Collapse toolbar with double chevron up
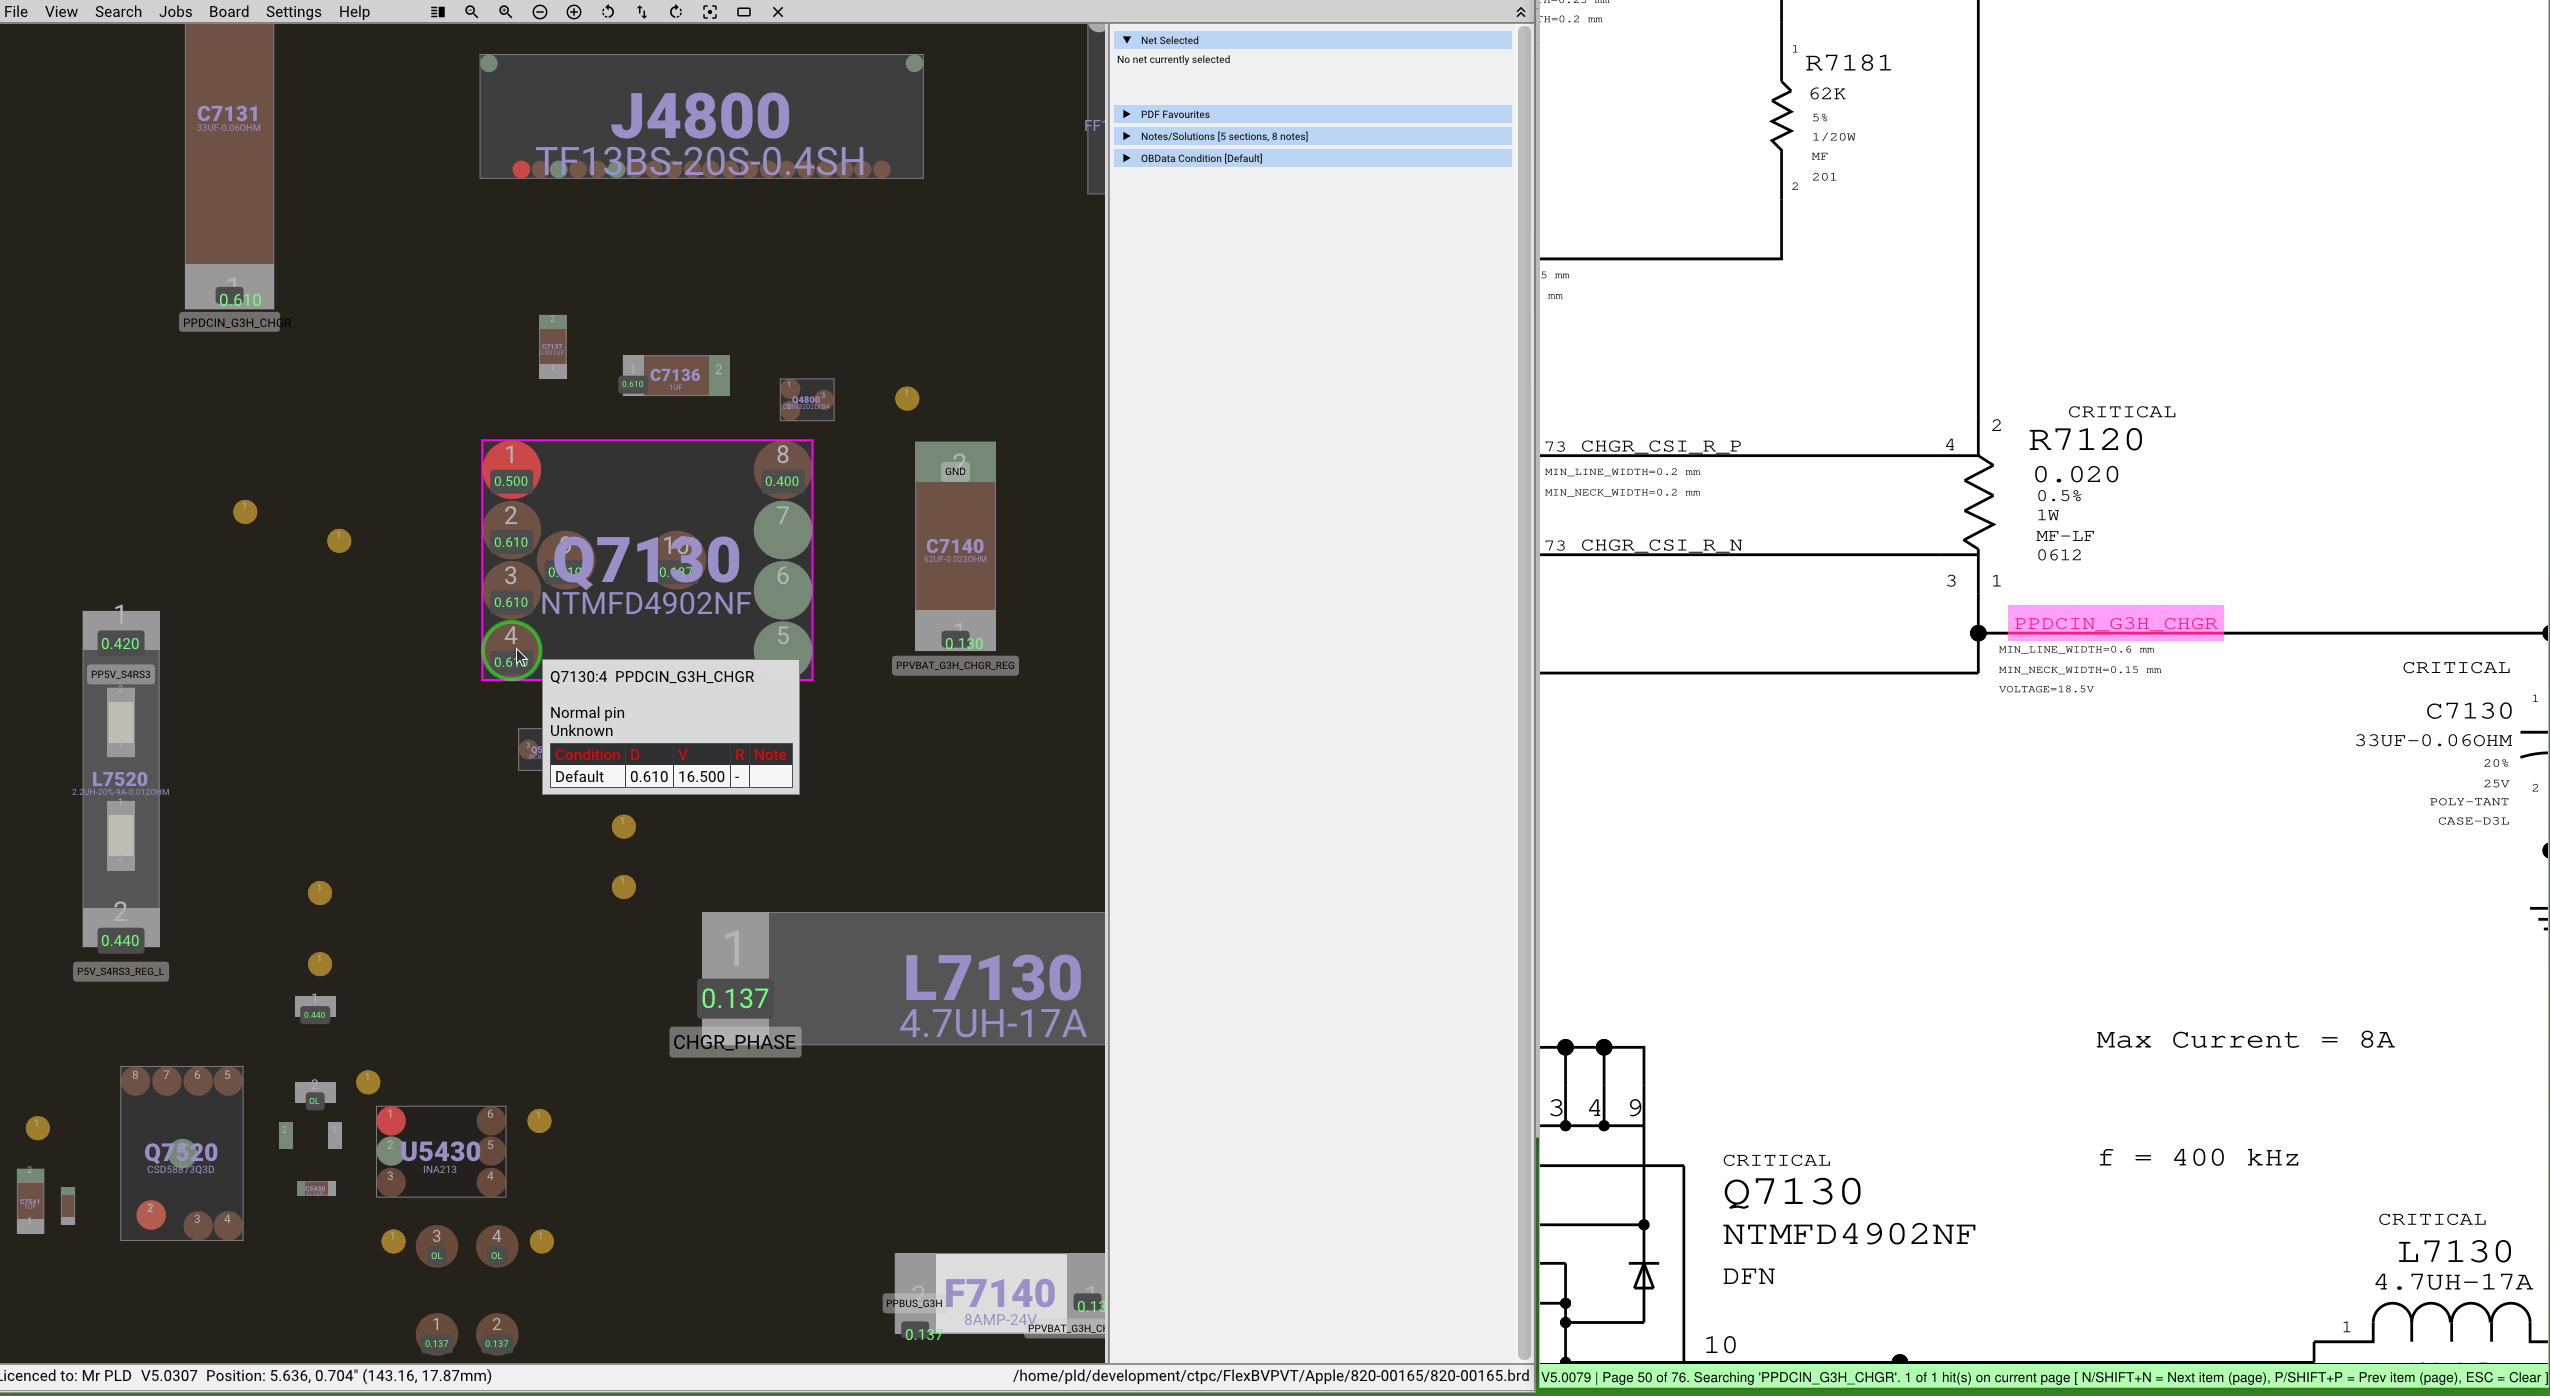The height and width of the screenshot is (1396, 2550). (x=1521, y=12)
